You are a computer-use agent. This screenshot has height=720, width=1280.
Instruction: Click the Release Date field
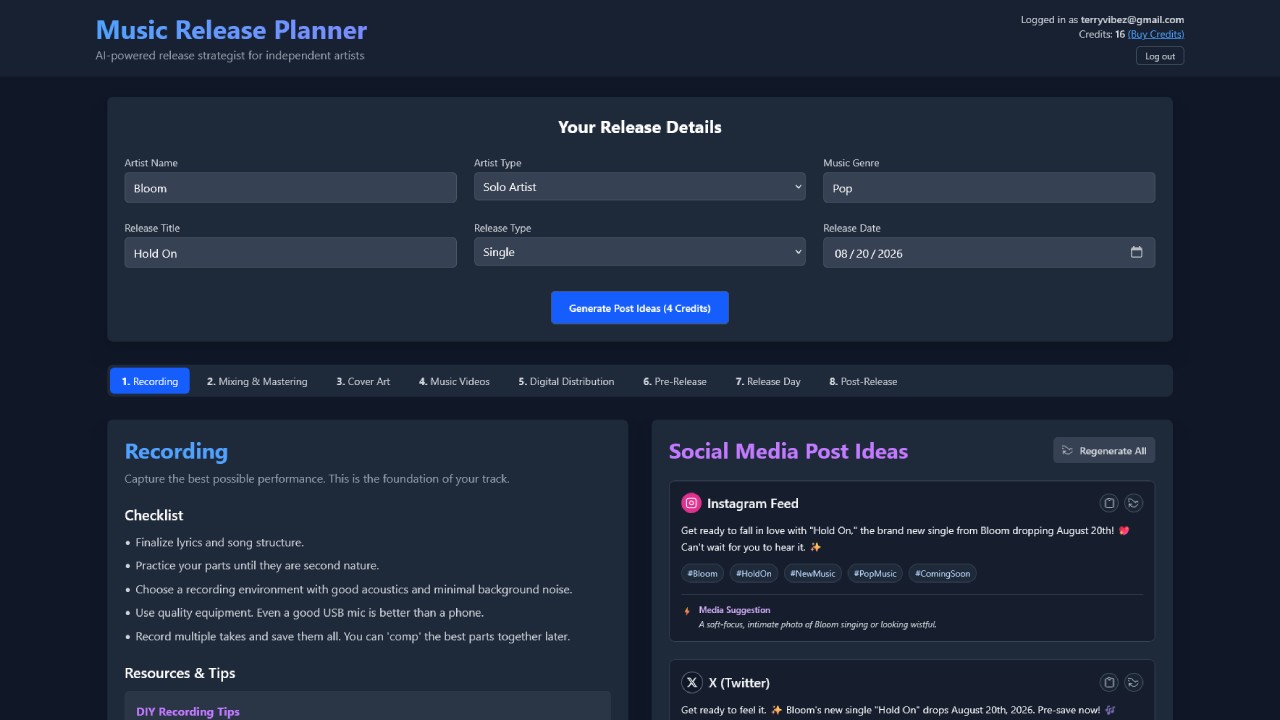click(x=989, y=253)
